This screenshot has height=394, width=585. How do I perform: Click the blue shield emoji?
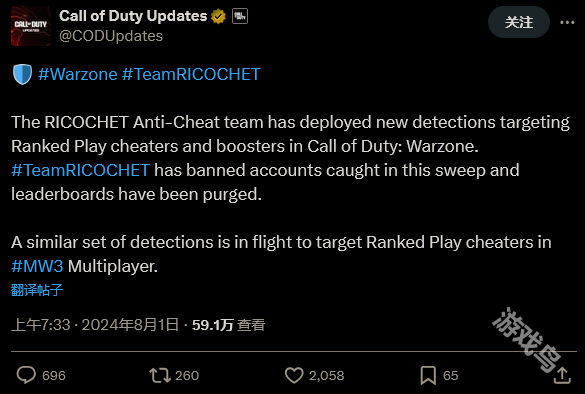tap(22, 74)
